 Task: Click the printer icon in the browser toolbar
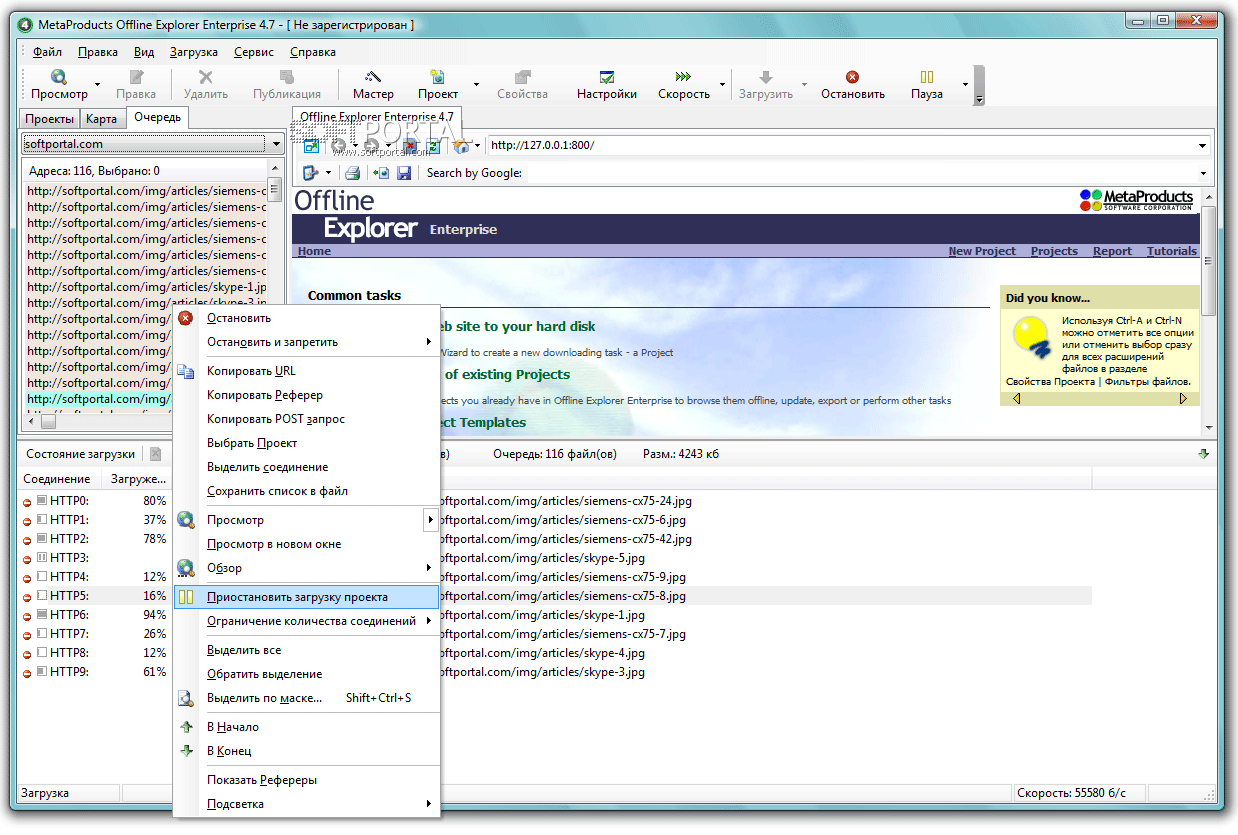pyautogui.click(x=353, y=173)
